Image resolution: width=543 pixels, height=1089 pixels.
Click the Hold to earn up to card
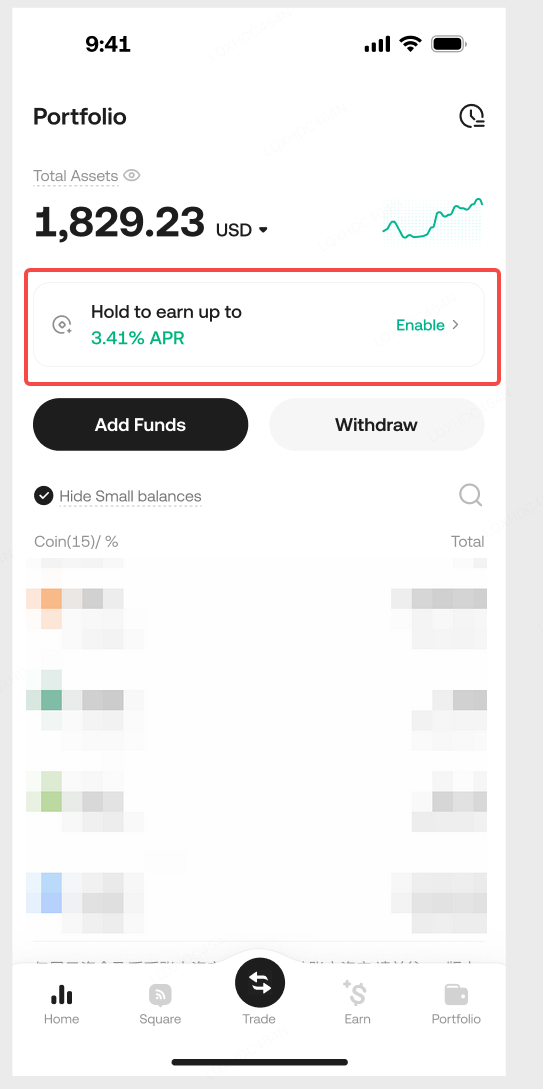258,324
